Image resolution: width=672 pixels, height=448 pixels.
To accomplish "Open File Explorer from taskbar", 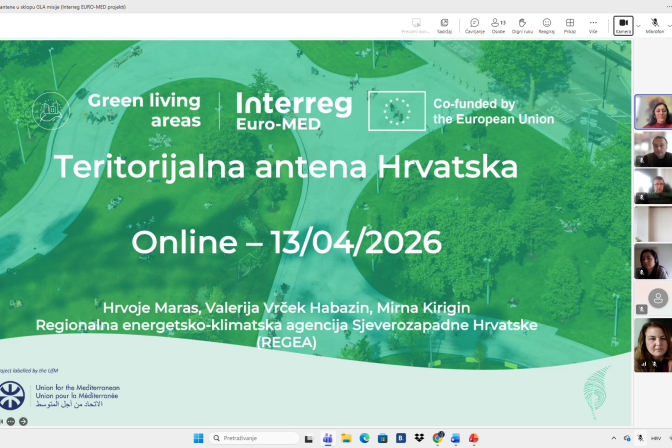I will pyautogui.click(x=346, y=438).
